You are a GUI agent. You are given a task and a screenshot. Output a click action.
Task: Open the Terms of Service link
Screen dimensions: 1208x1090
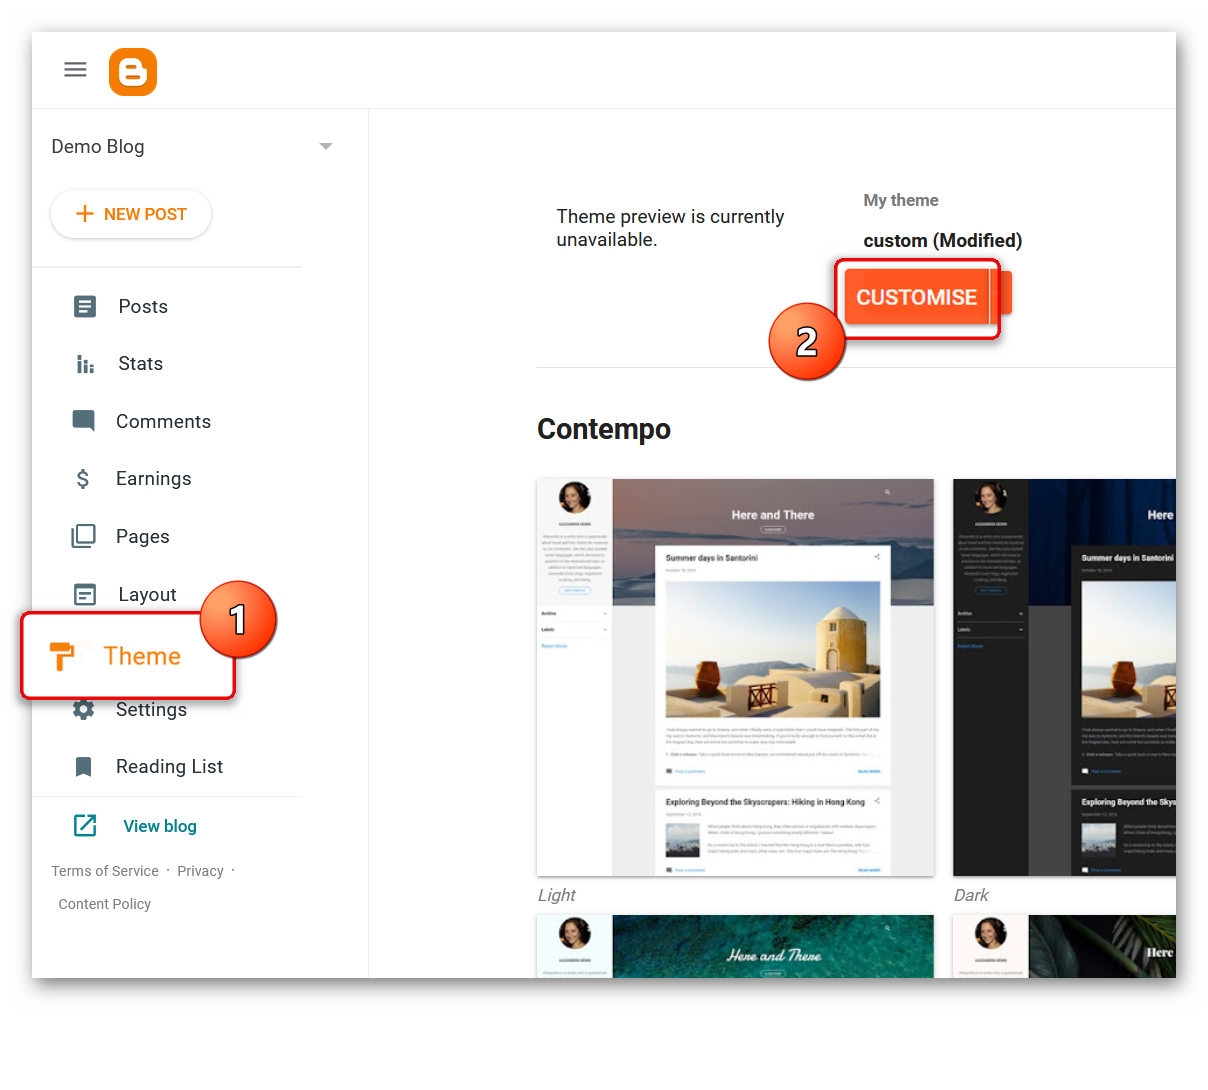pyautogui.click(x=104, y=870)
